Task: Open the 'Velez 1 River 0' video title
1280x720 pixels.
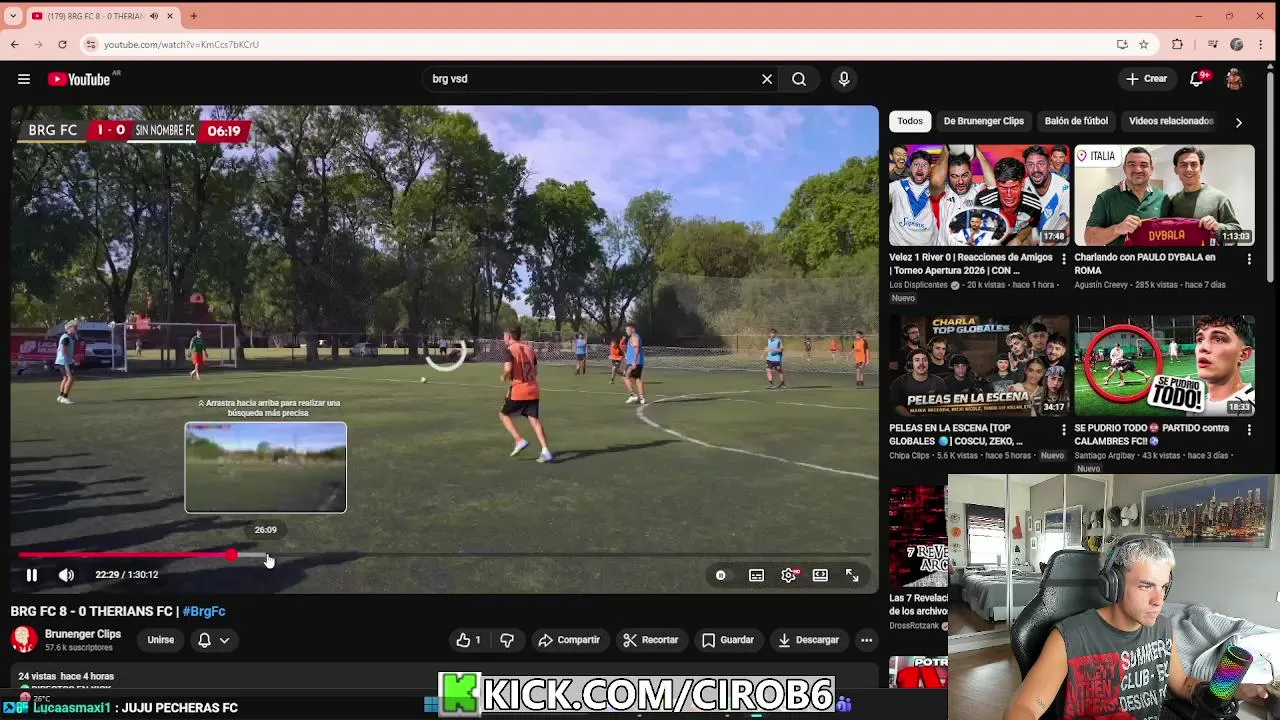Action: [x=970, y=264]
